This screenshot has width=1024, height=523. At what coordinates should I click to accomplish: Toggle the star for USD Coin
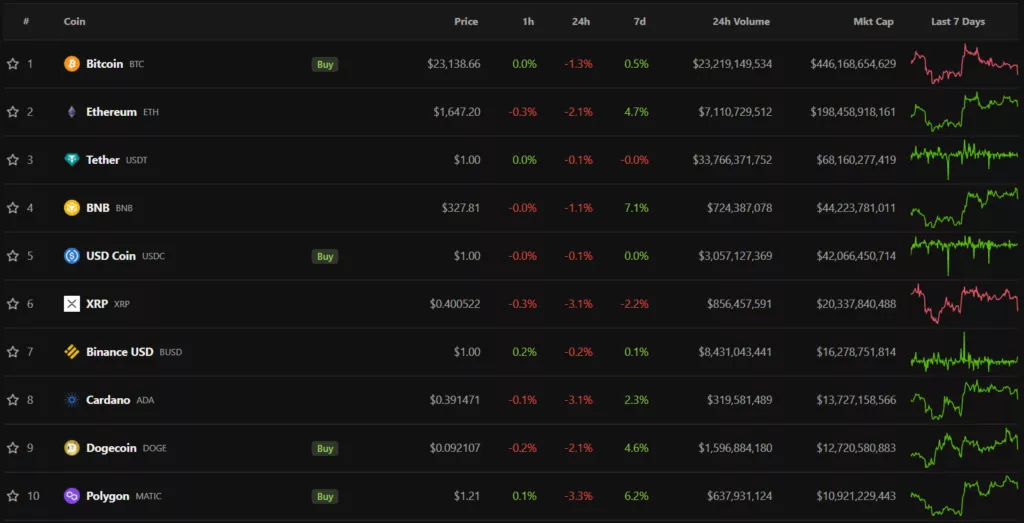(x=12, y=256)
